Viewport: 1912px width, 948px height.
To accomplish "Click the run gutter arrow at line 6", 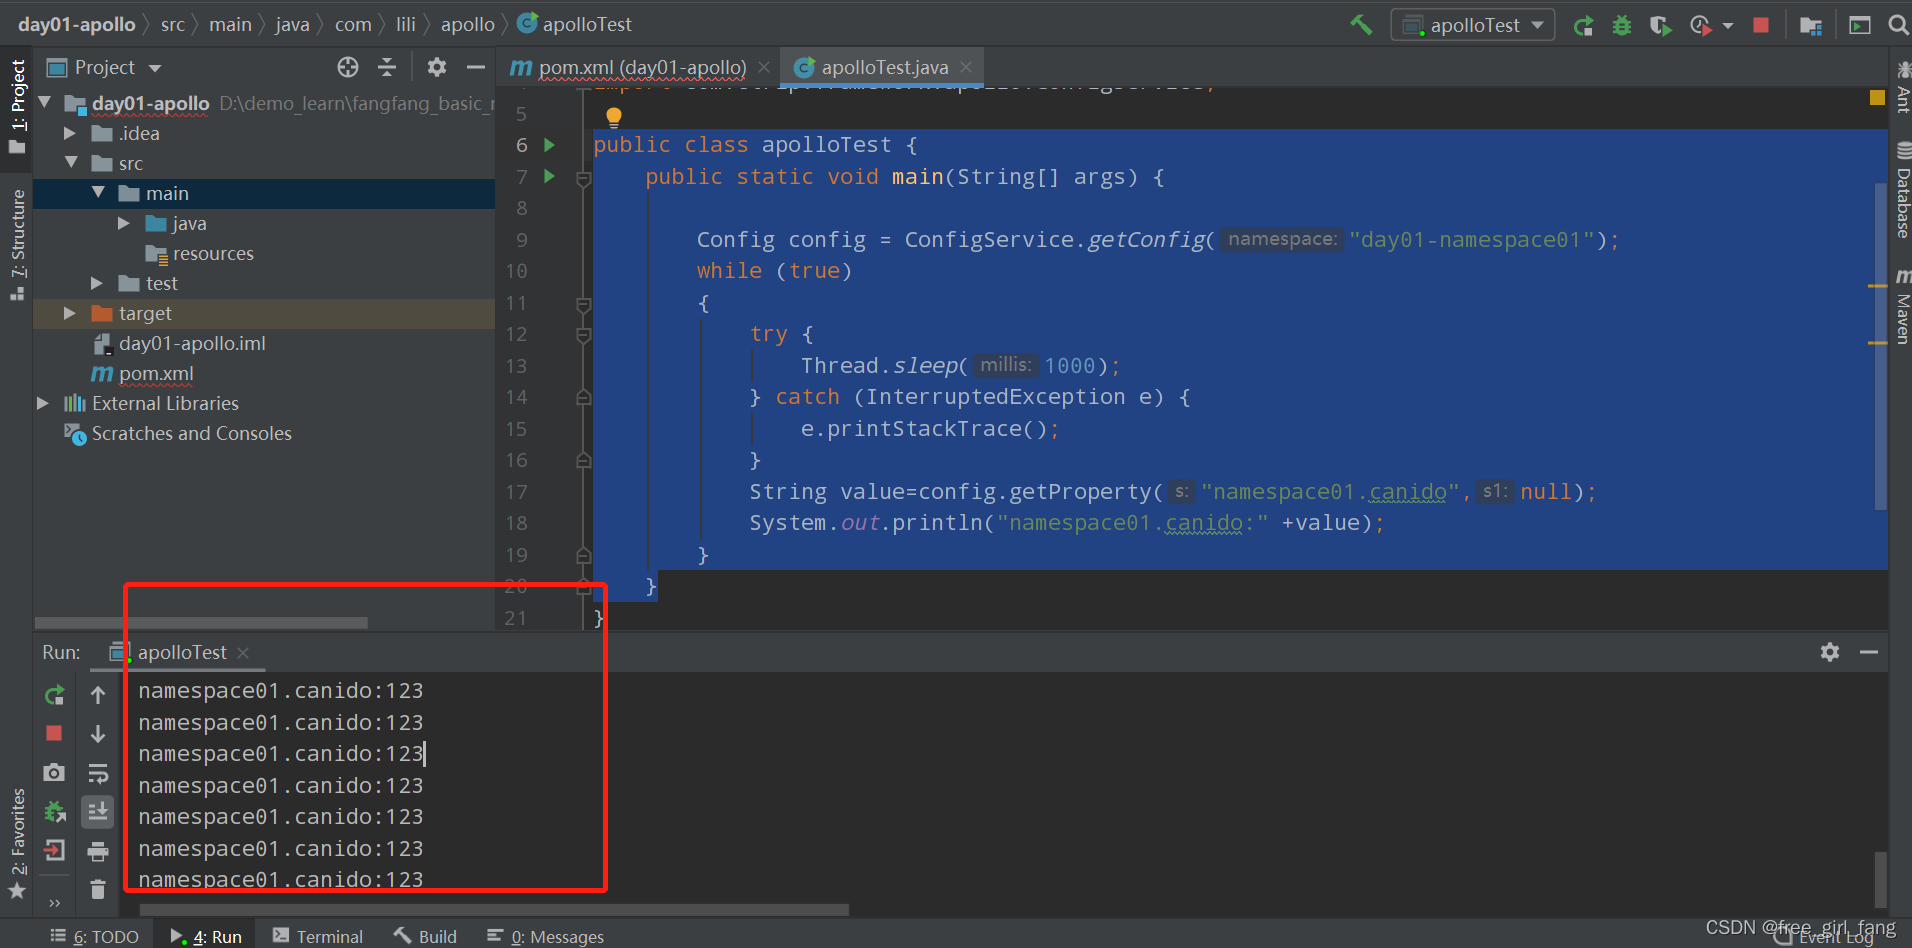I will pyautogui.click(x=549, y=145).
